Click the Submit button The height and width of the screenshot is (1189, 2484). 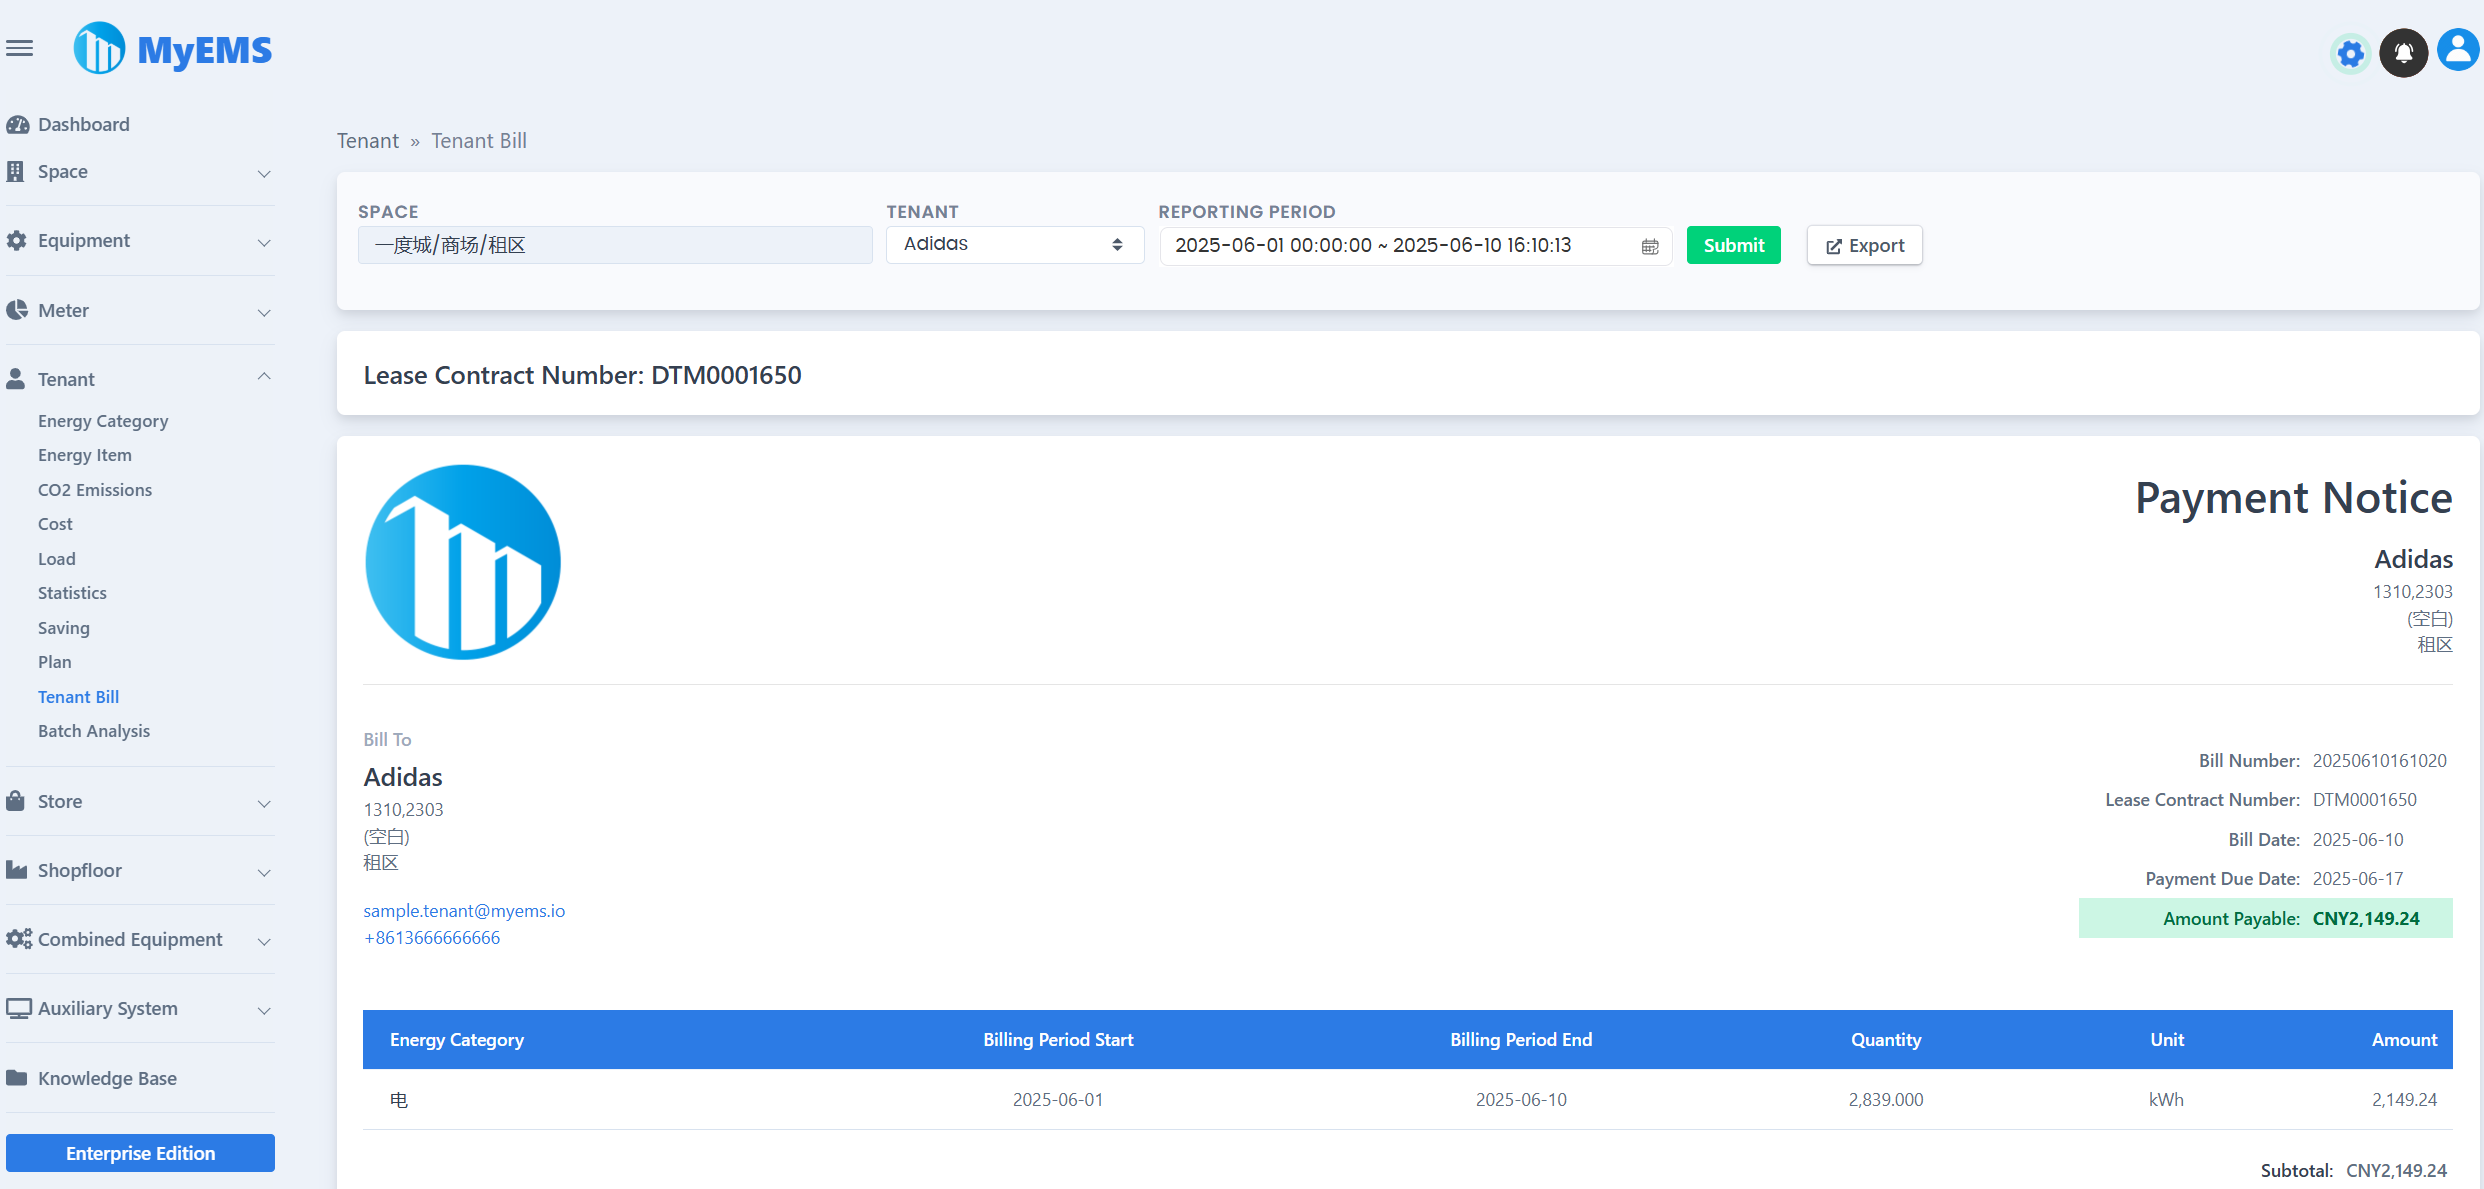click(x=1733, y=244)
